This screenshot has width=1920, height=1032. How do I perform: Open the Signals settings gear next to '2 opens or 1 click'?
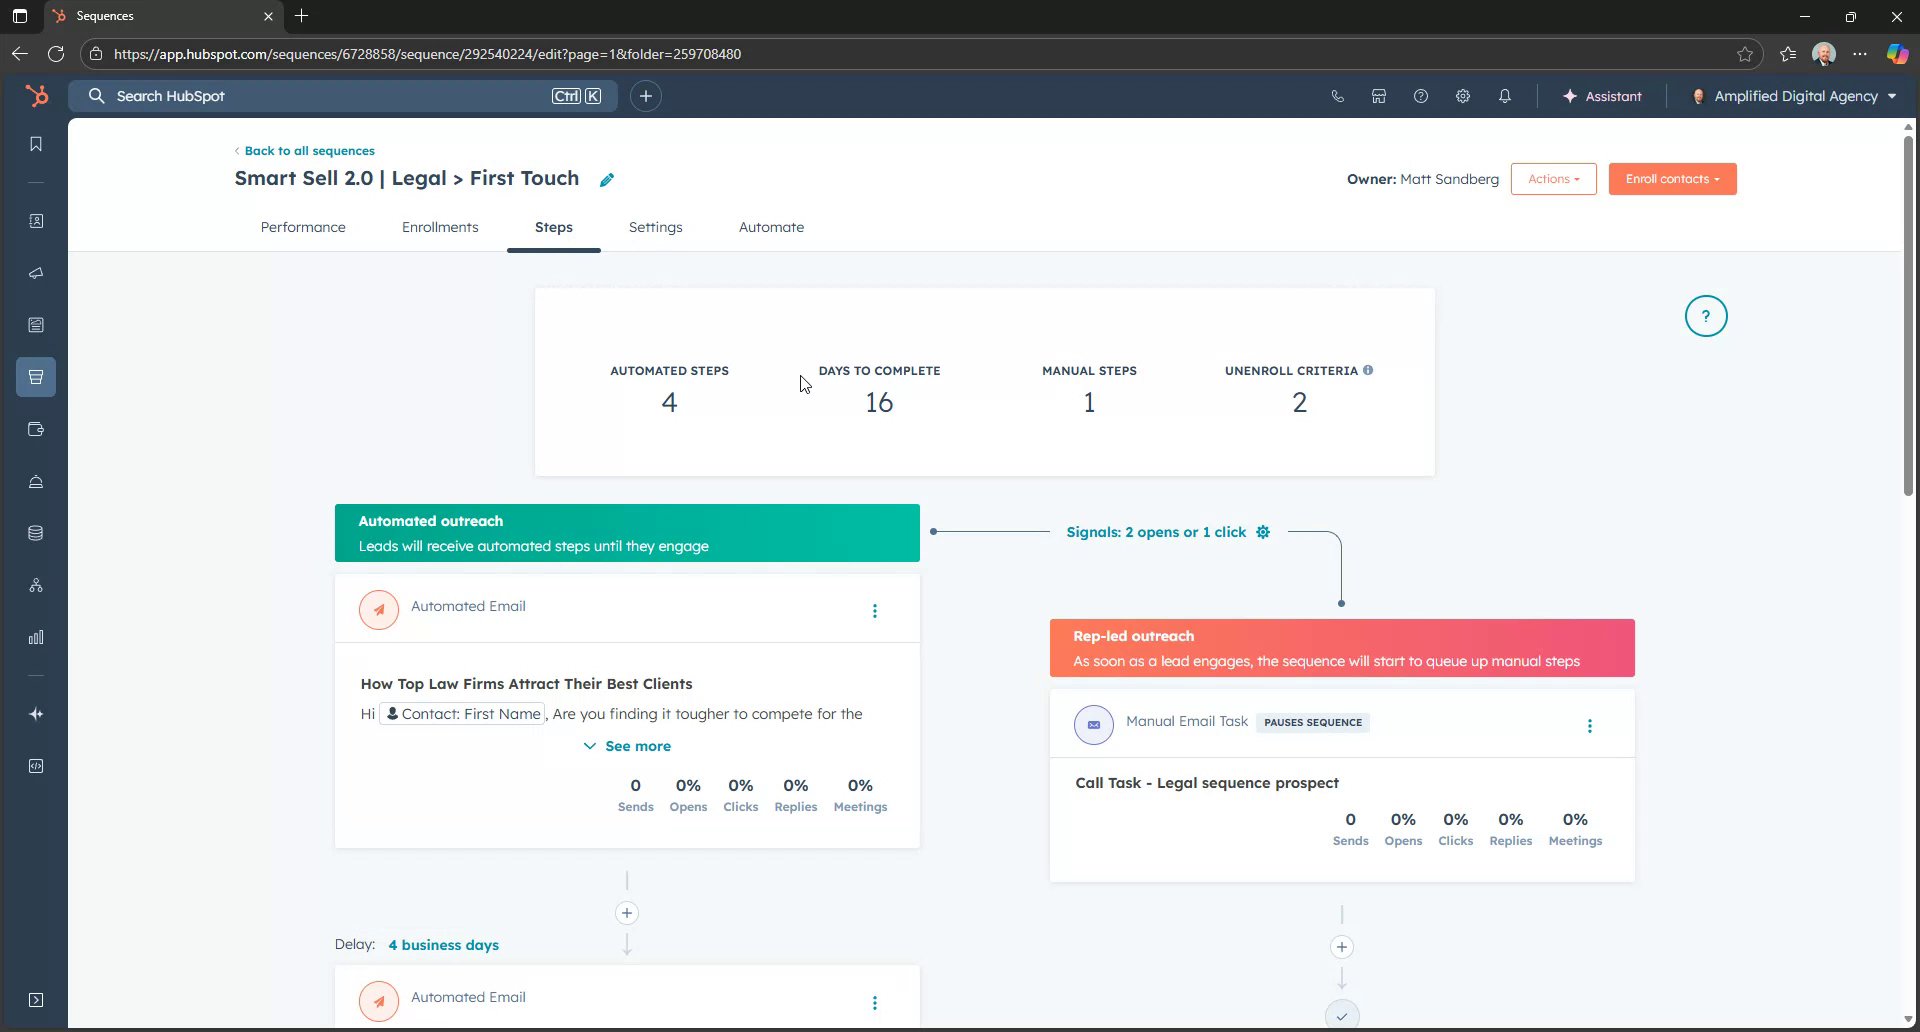pyautogui.click(x=1262, y=532)
